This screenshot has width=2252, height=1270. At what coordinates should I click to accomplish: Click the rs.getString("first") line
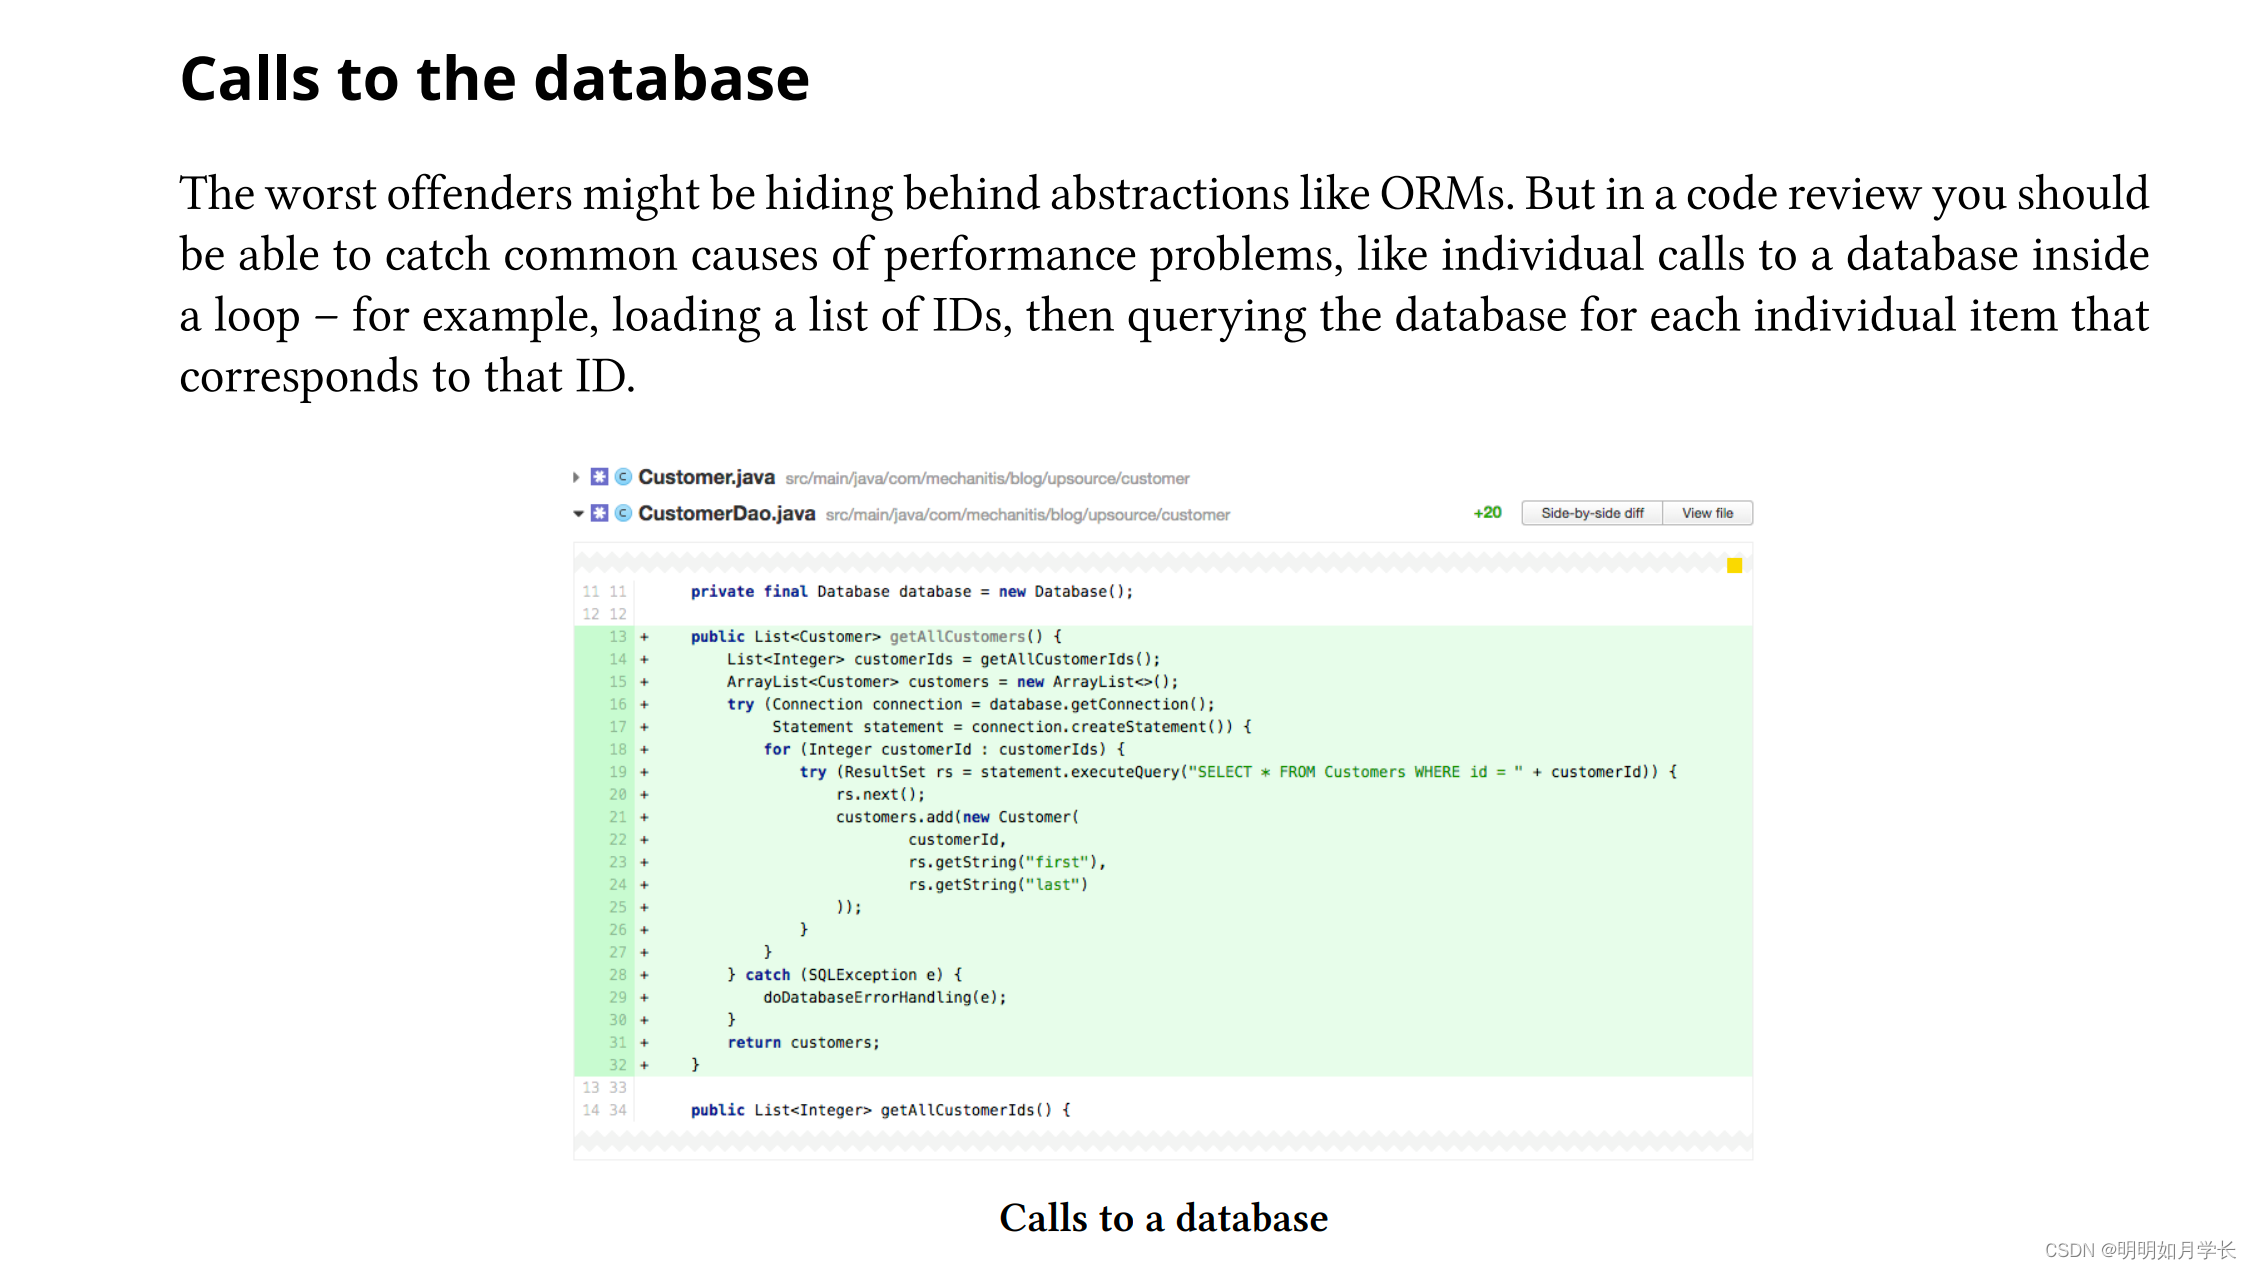tap(1006, 862)
